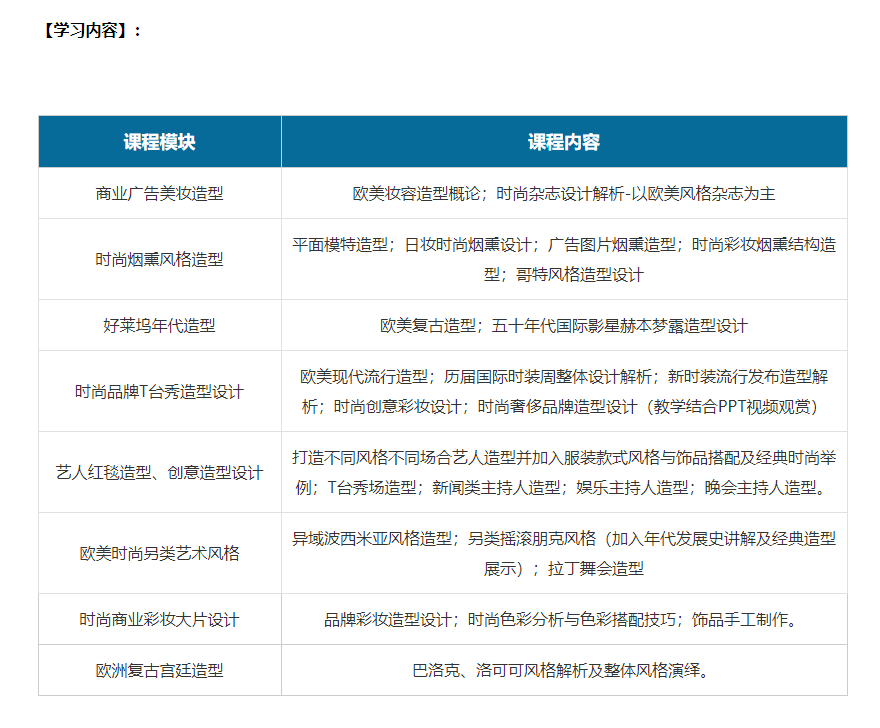Click the 品牌彩妆造型设计 content cell
This screenshot has height=728, width=880.
click(x=564, y=619)
